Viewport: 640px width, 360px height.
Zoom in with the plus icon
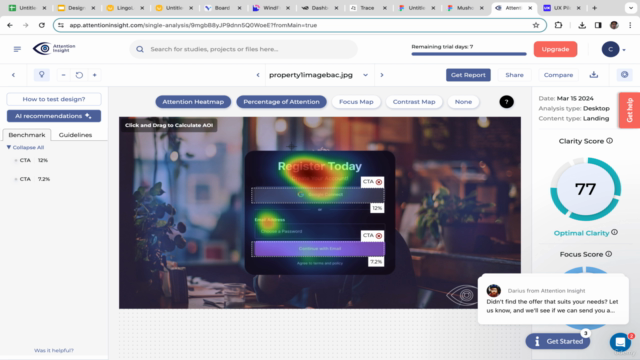(x=95, y=75)
